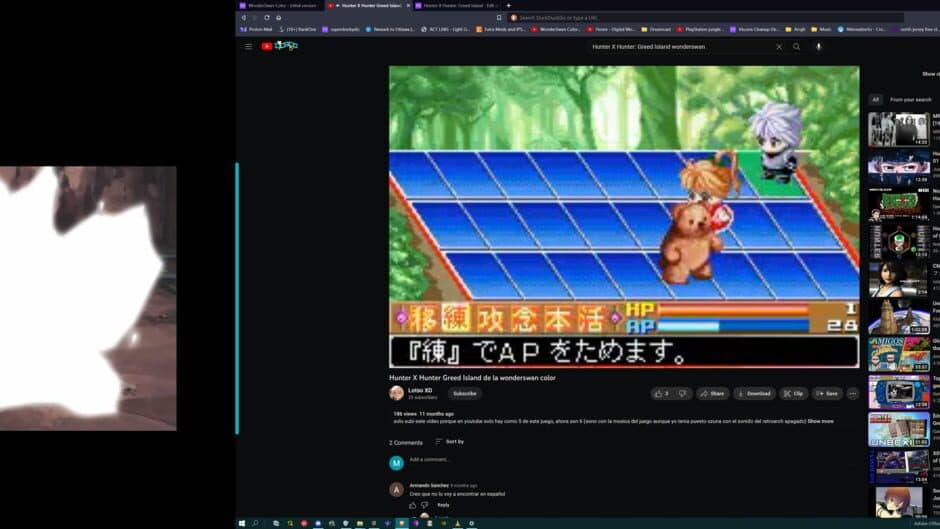Select the All filter chip
This screenshot has height=529, width=940.
click(x=875, y=100)
